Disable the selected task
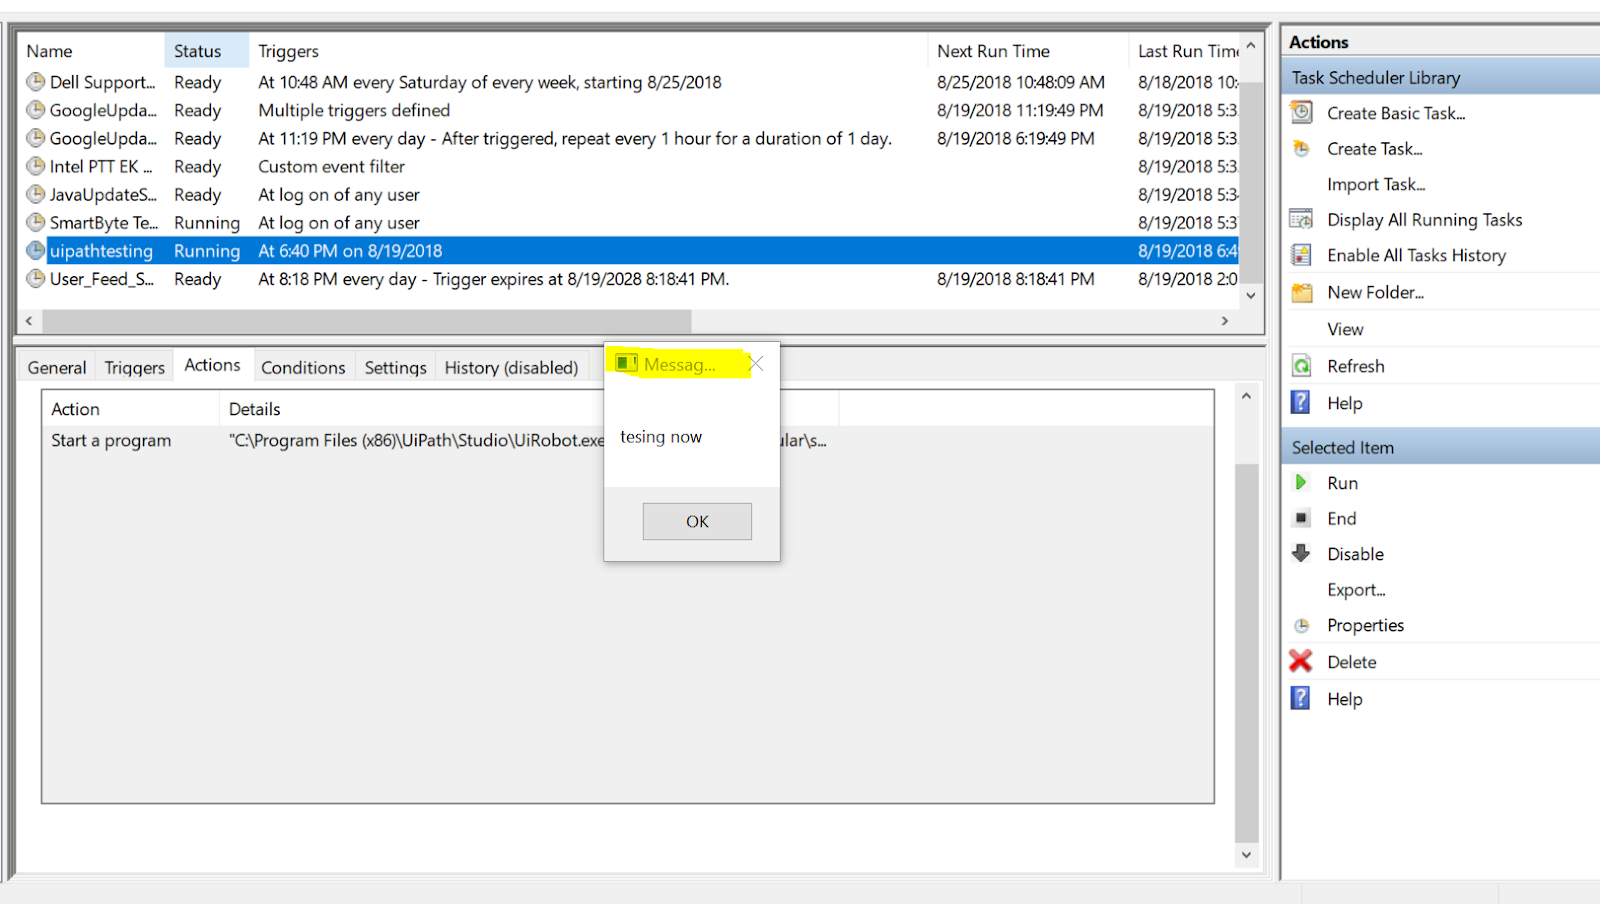The width and height of the screenshot is (1600, 904). tap(1301, 553)
